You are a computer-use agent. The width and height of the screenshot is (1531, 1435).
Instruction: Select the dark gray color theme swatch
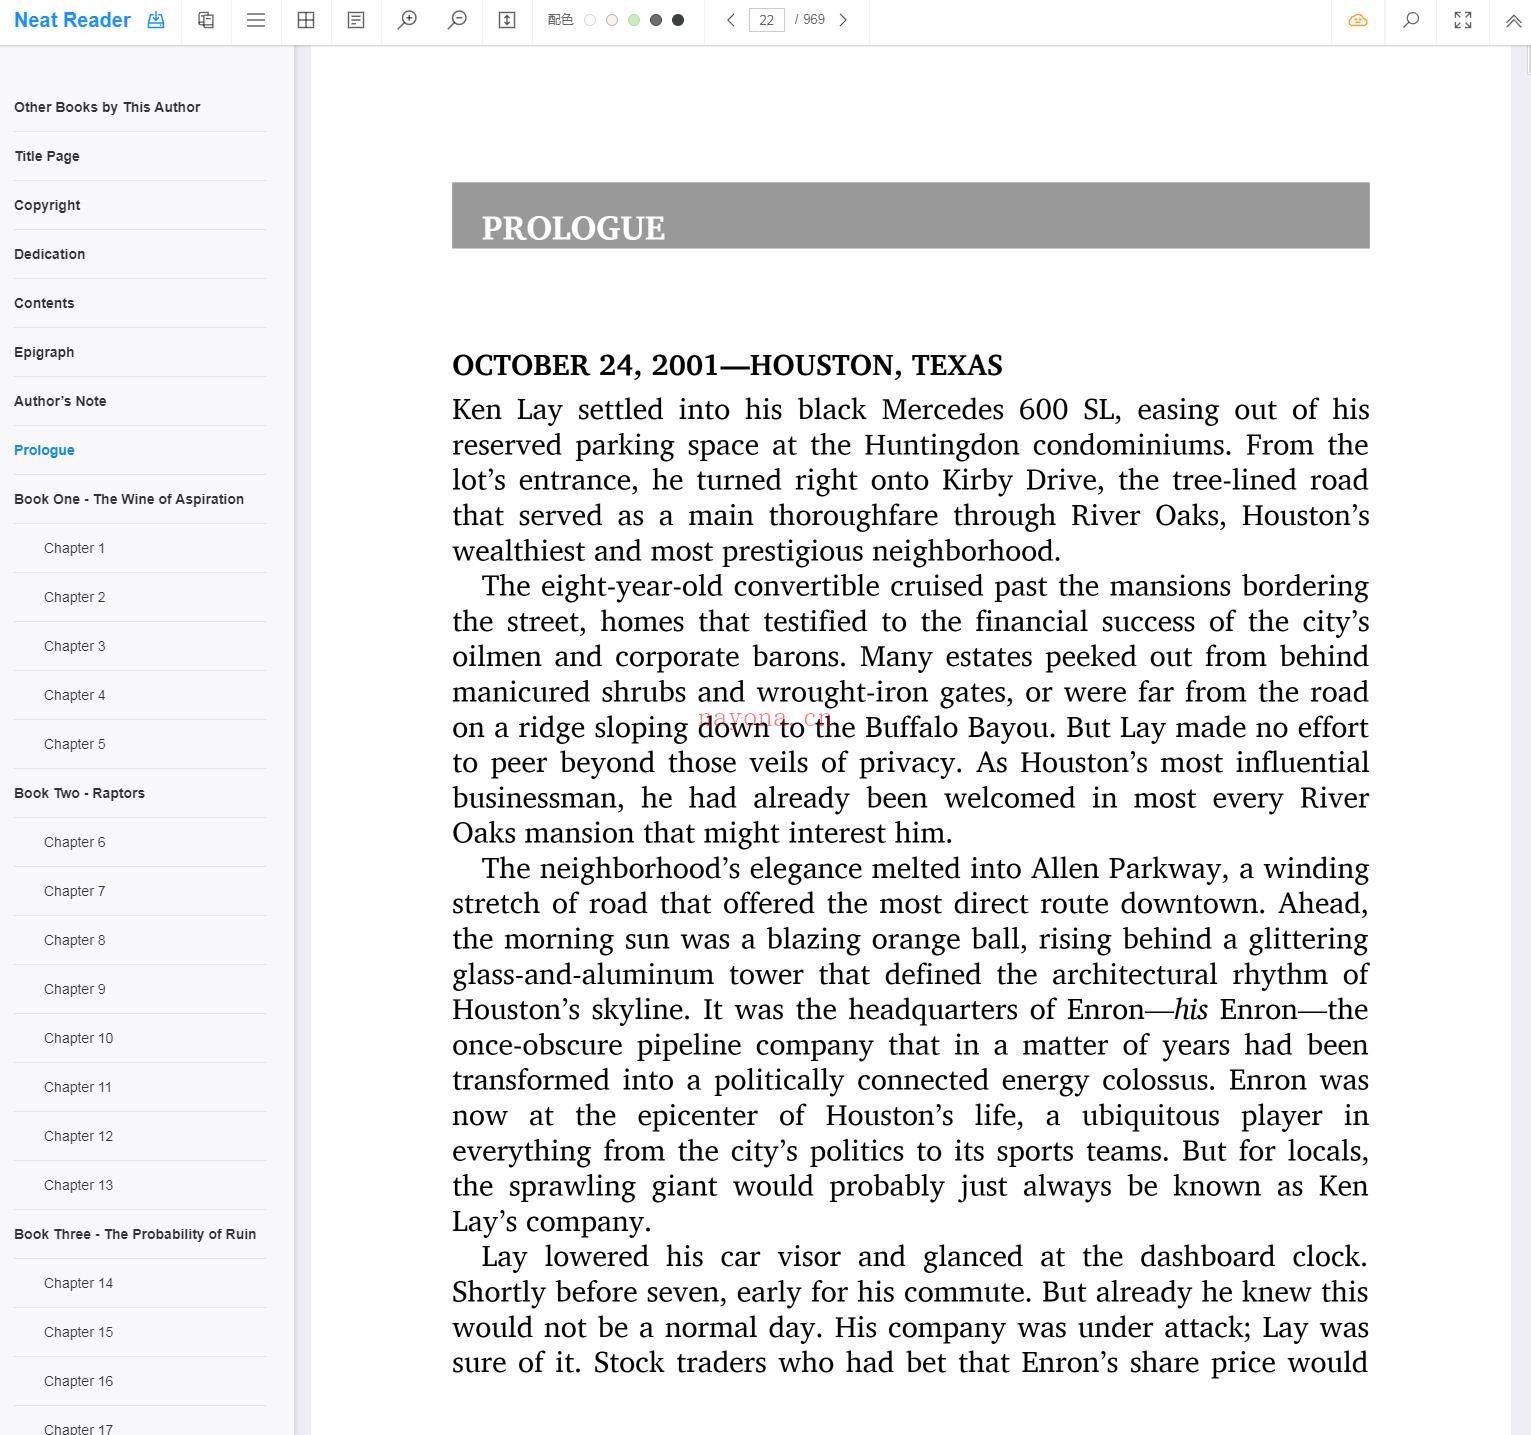[656, 20]
